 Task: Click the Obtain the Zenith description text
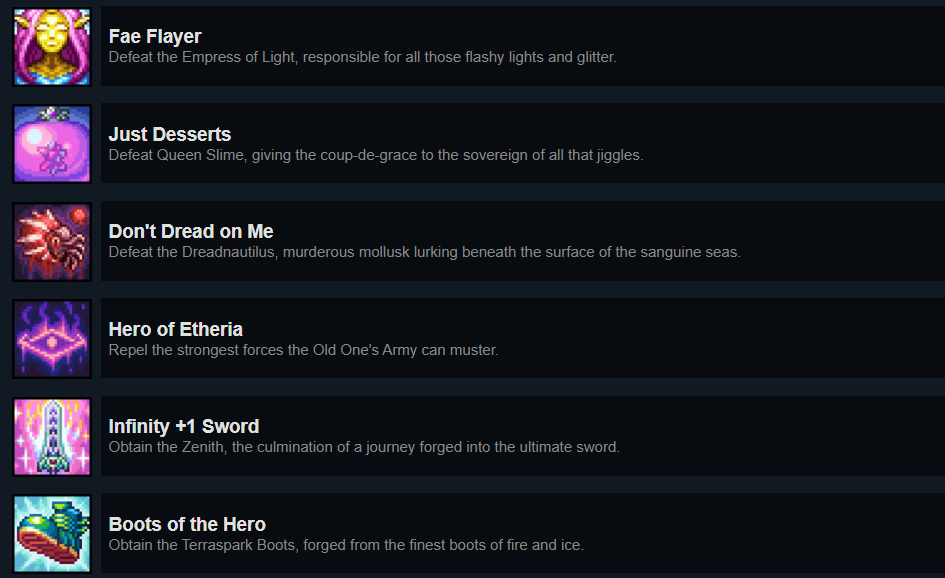click(364, 447)
